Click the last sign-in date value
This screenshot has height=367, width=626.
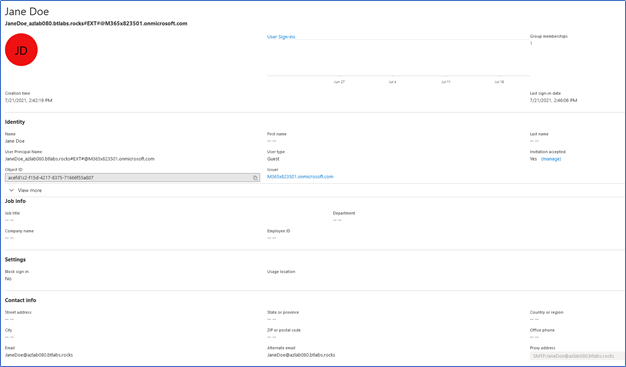coord(553,101)
